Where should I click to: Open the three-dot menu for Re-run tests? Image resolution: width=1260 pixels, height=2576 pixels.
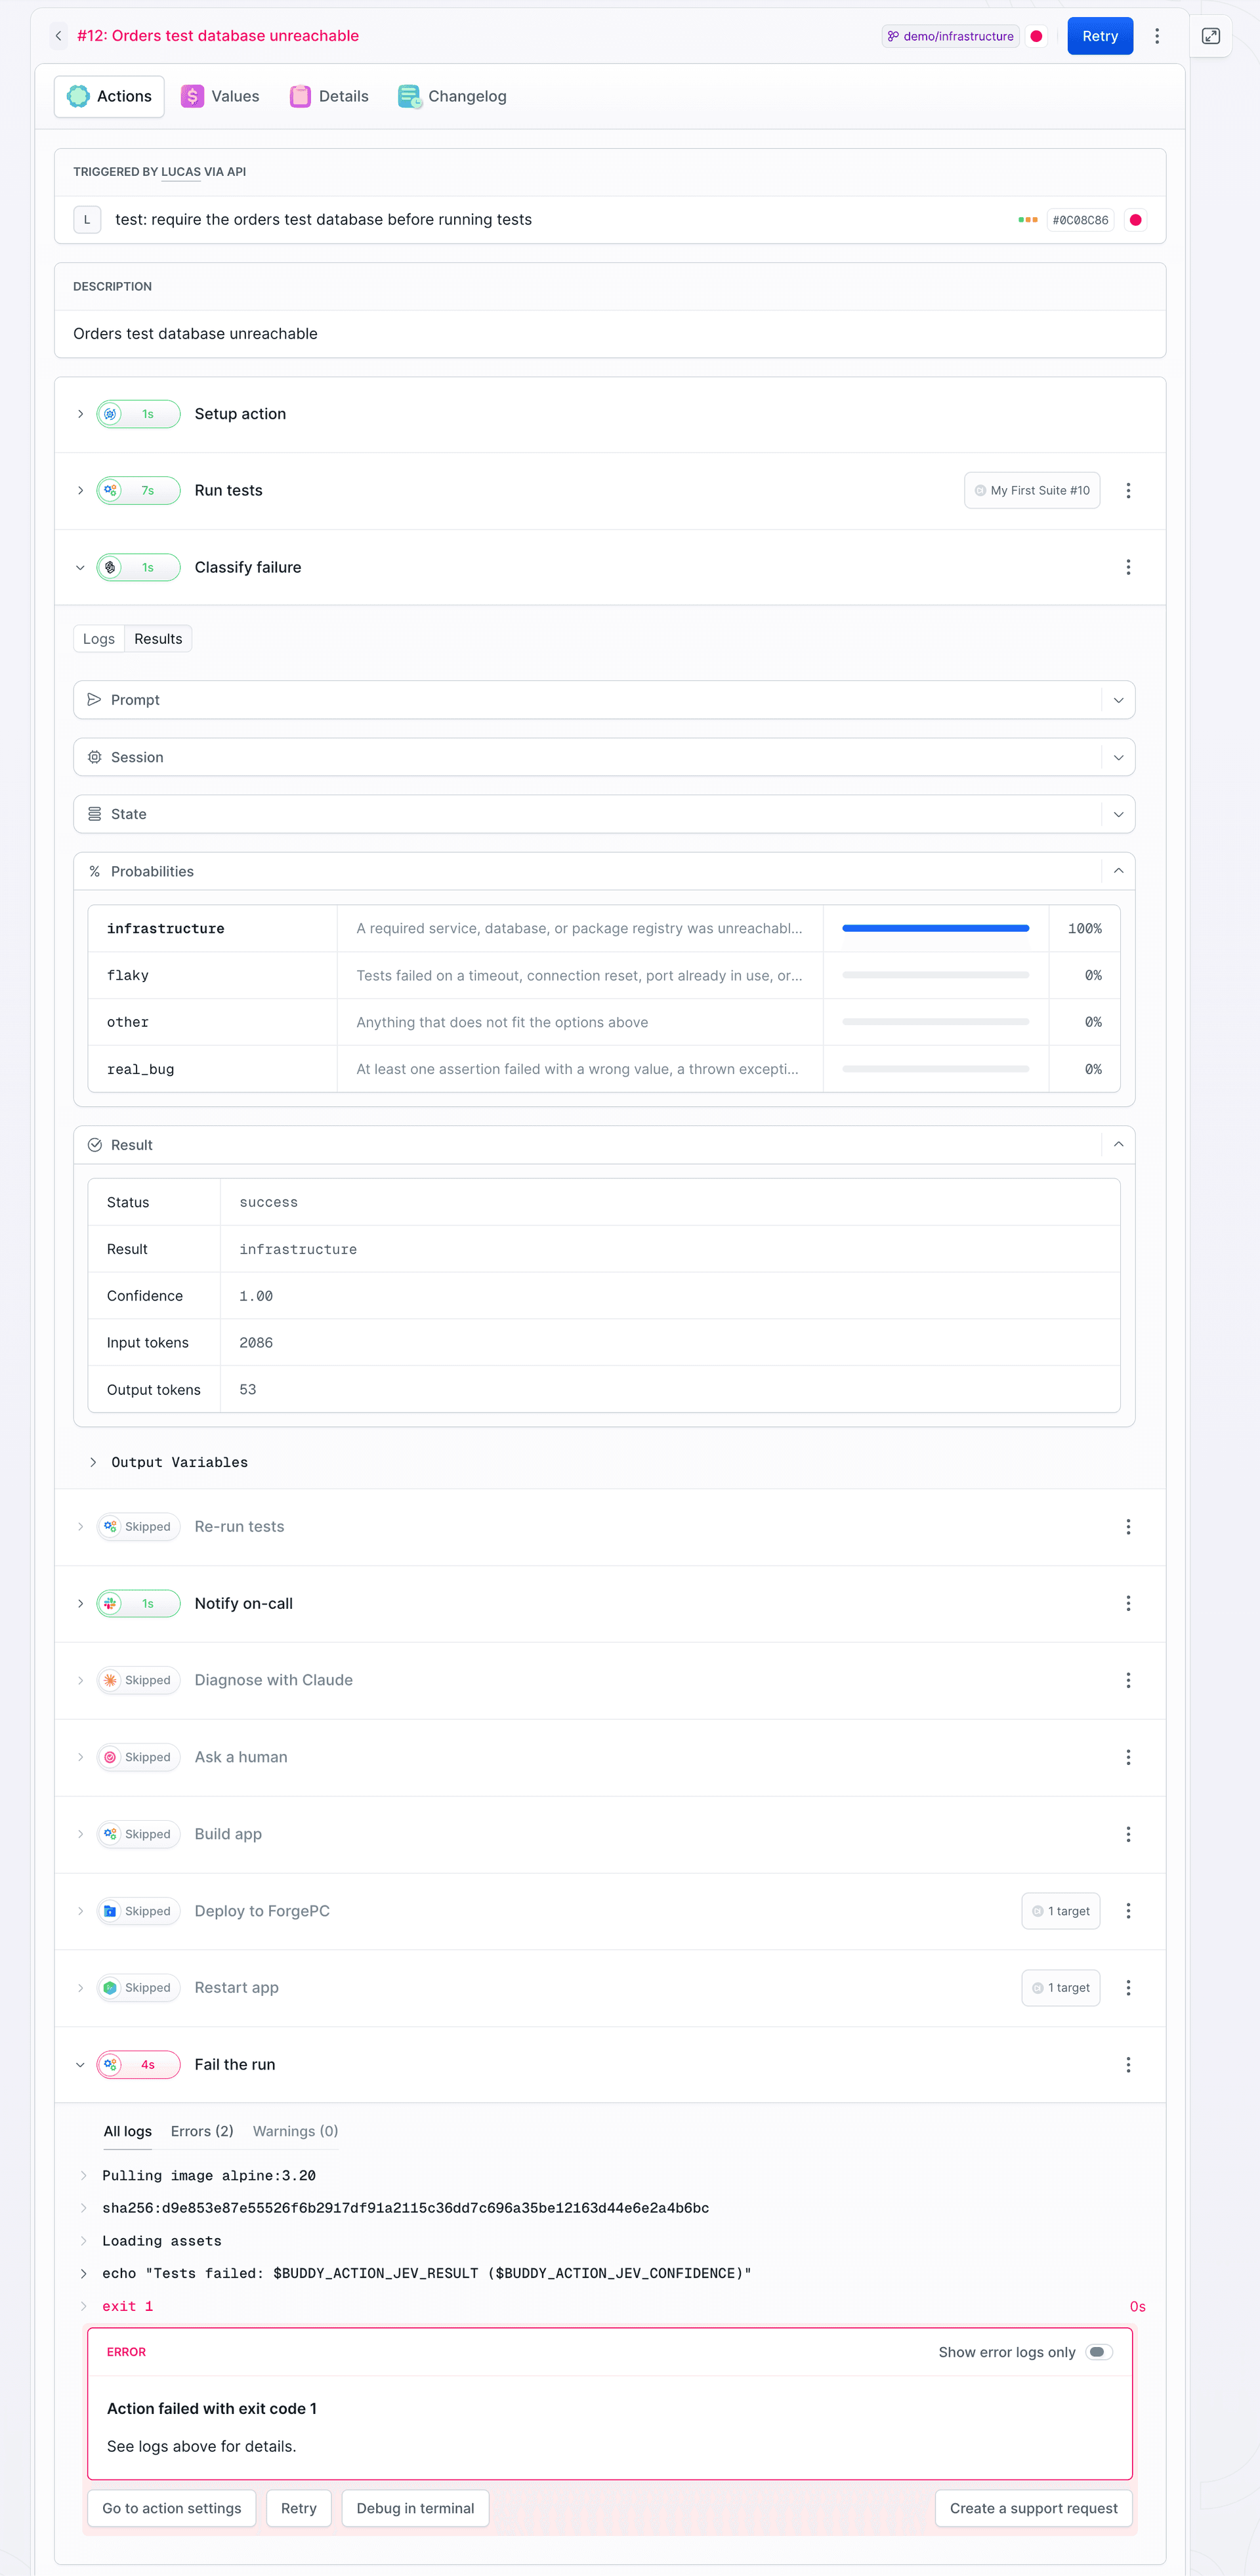click(1128, 1526)
